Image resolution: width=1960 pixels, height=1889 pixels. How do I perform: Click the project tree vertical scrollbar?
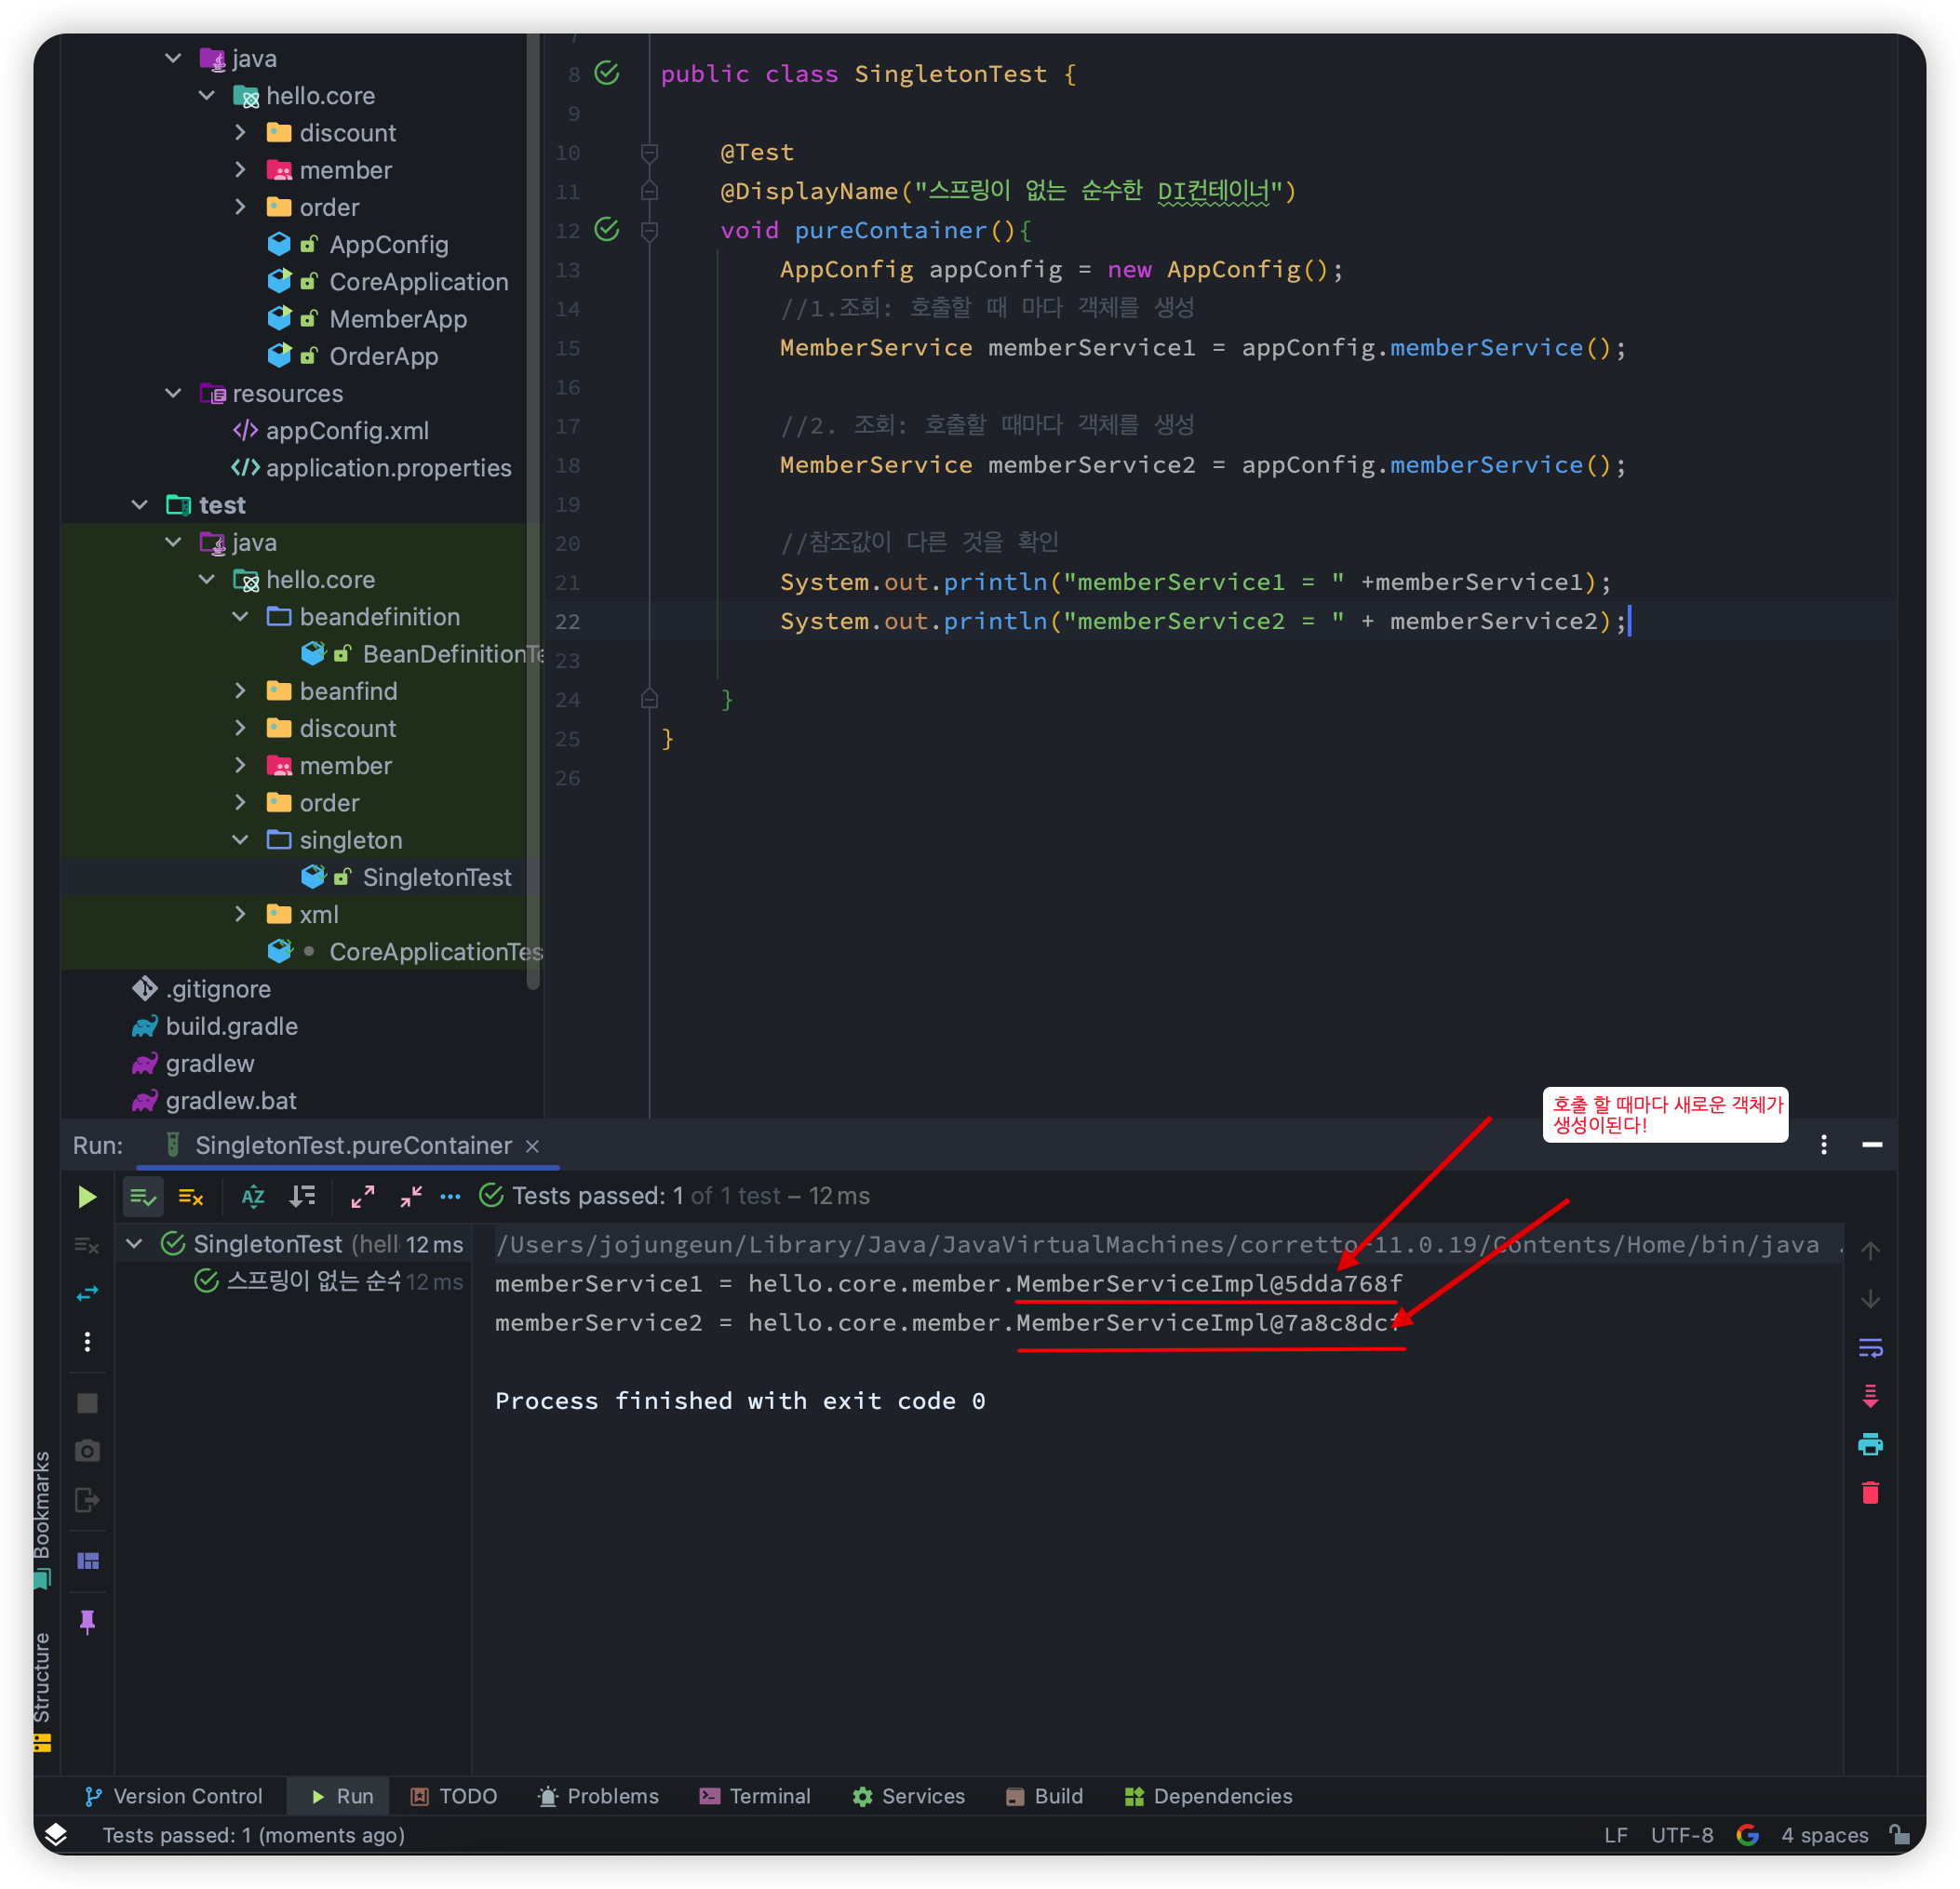point(533,500)
